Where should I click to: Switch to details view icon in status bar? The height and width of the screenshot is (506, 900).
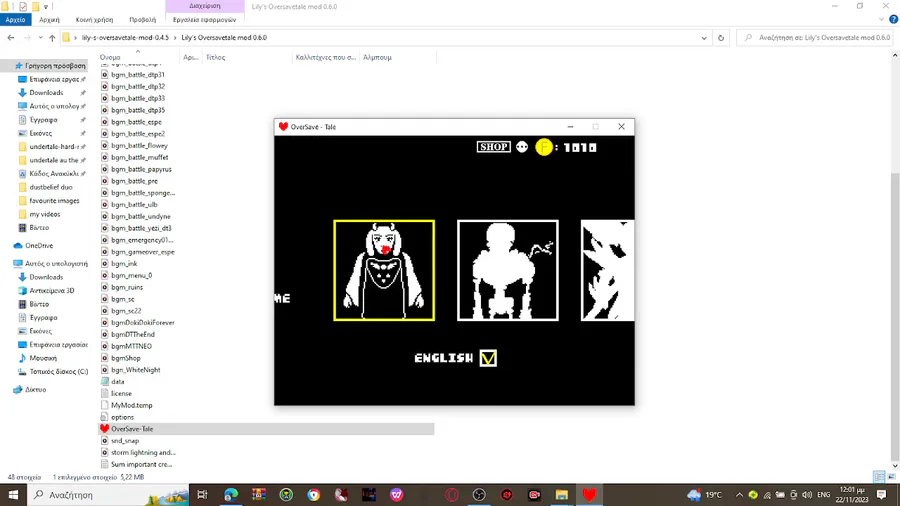point(879,477)
